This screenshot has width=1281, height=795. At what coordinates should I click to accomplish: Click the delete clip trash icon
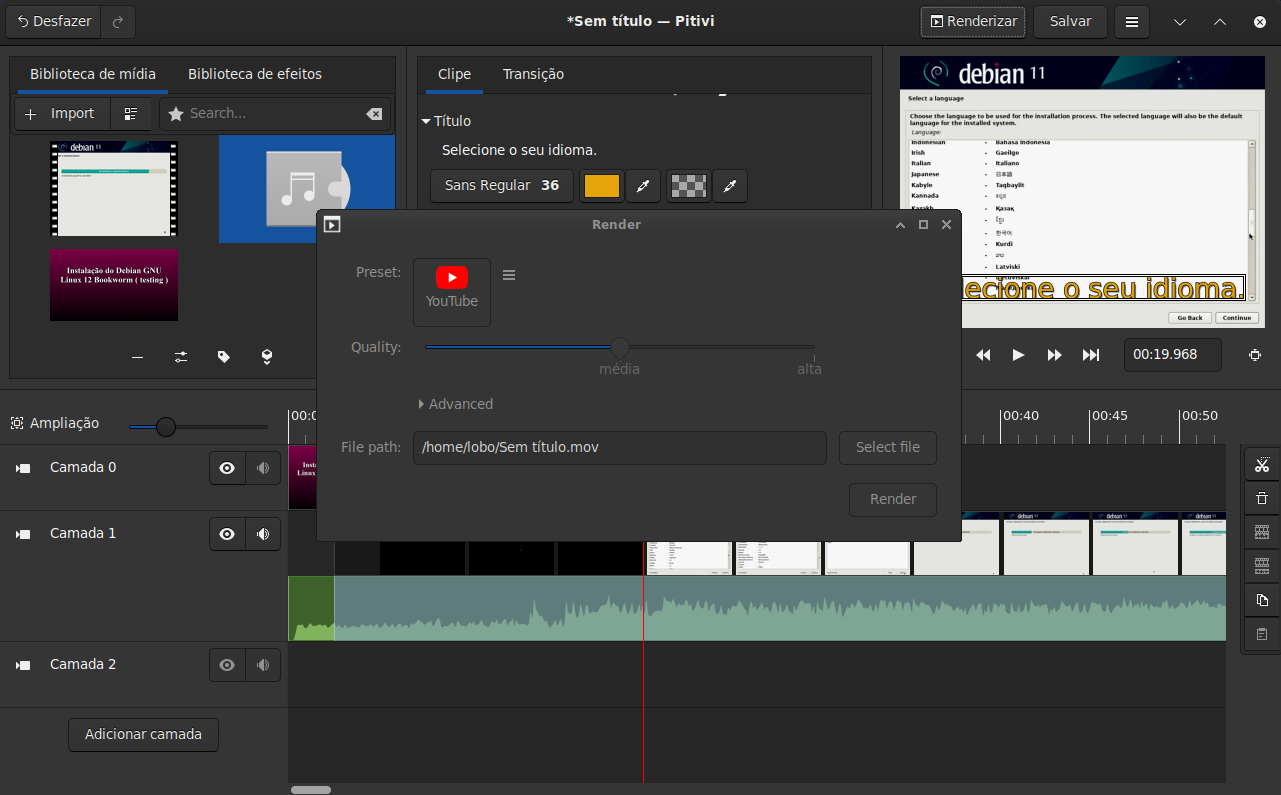click(x=1261, y=498)
